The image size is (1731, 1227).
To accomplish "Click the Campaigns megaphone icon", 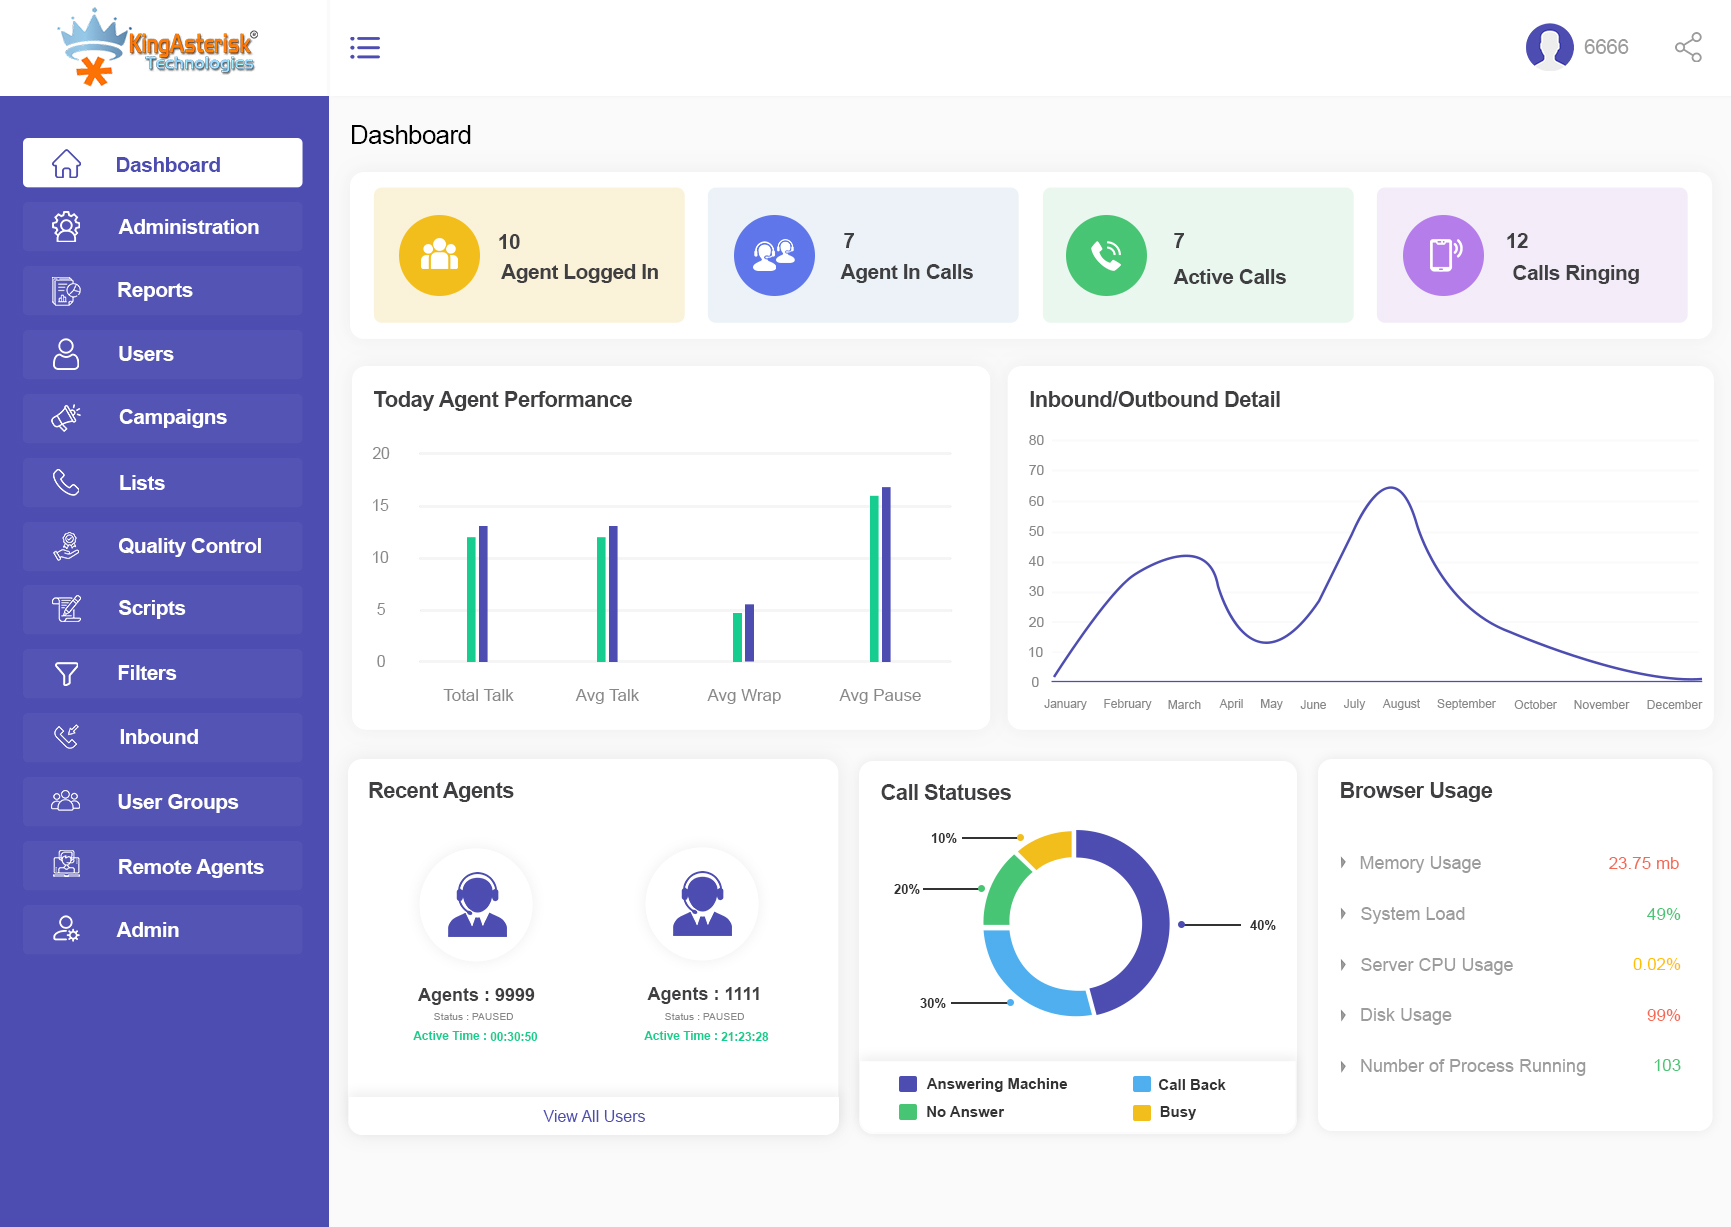I will [66, 417].
